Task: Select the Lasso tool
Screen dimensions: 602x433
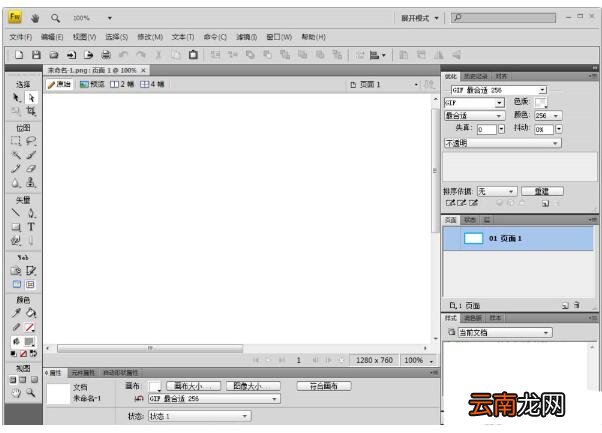Action: (x=31, y=141)
